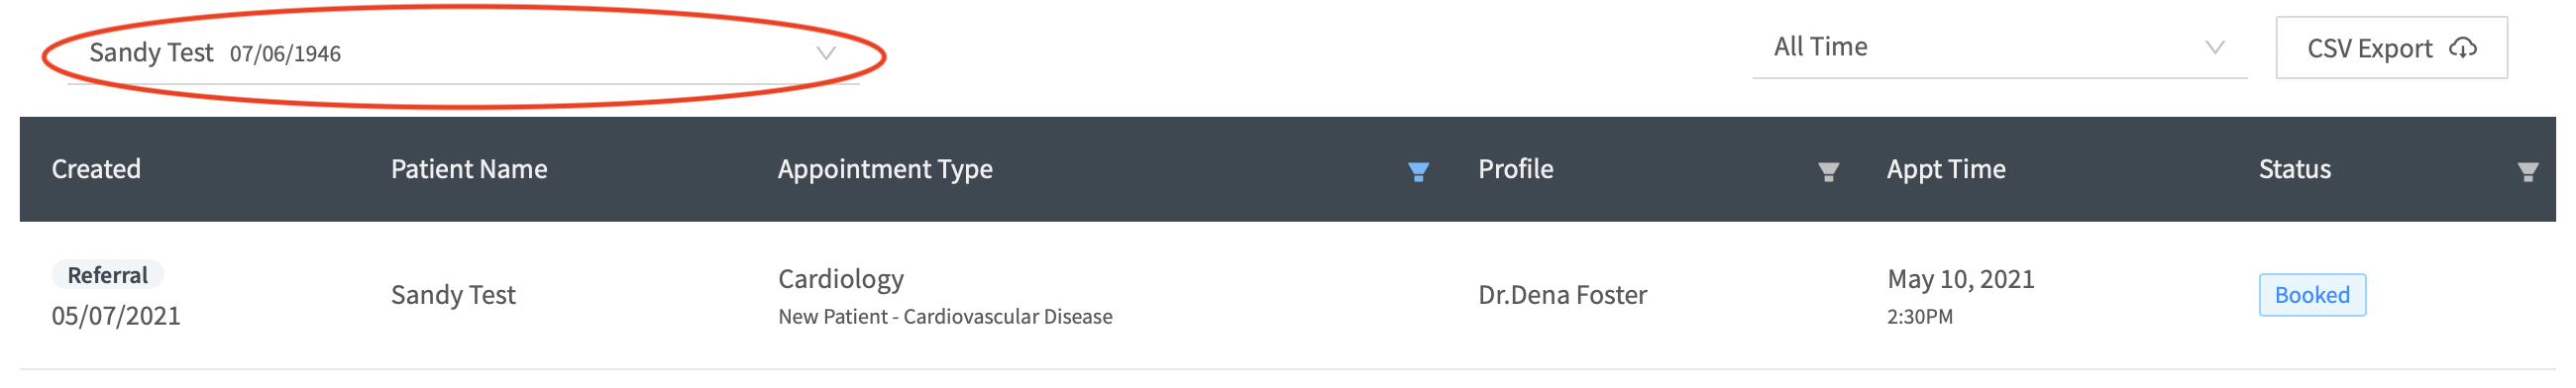Open the Profile column filter
2576x388 pixels.
point(1828,171)
